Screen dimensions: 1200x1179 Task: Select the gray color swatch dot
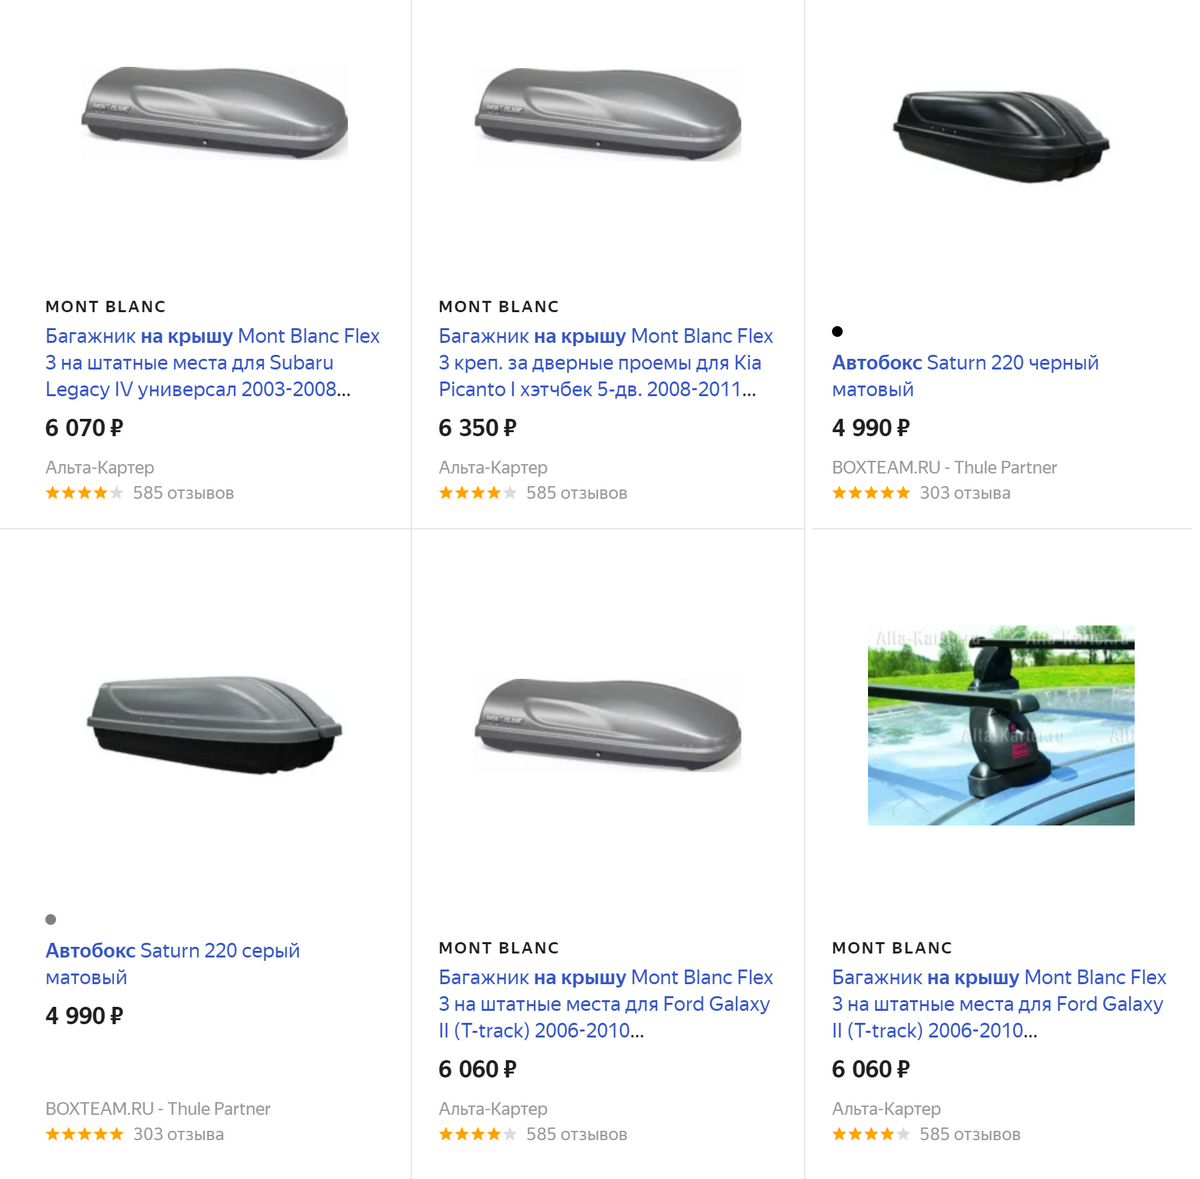click(x=51, y=919)
